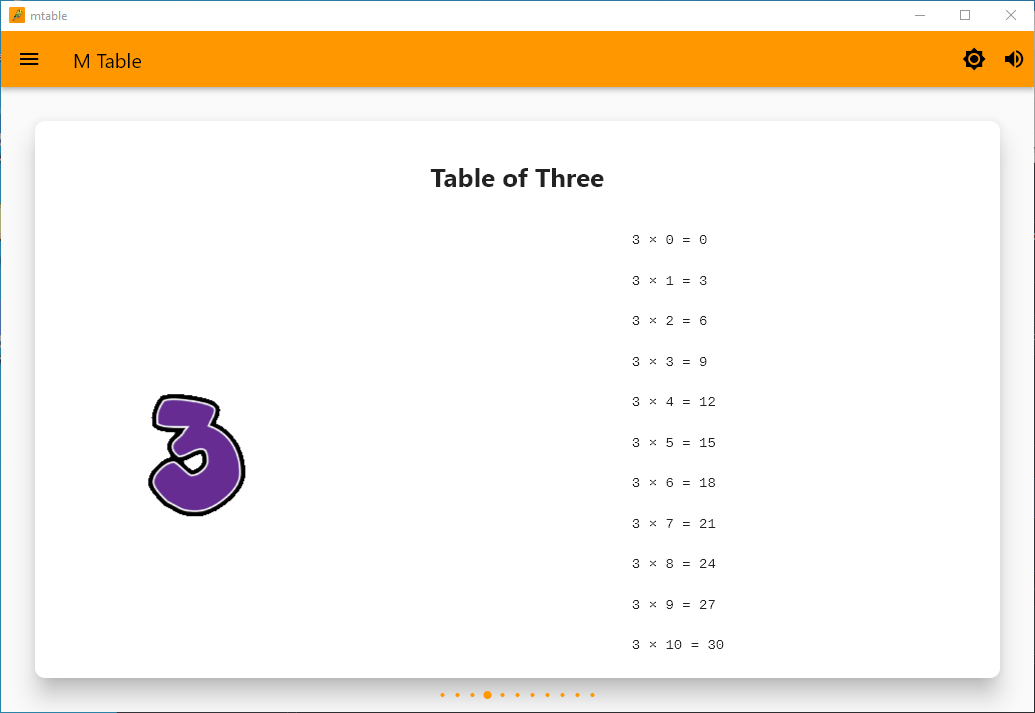
Task: Select the row "3 × 8 = 24"
Action: (673, 564)
